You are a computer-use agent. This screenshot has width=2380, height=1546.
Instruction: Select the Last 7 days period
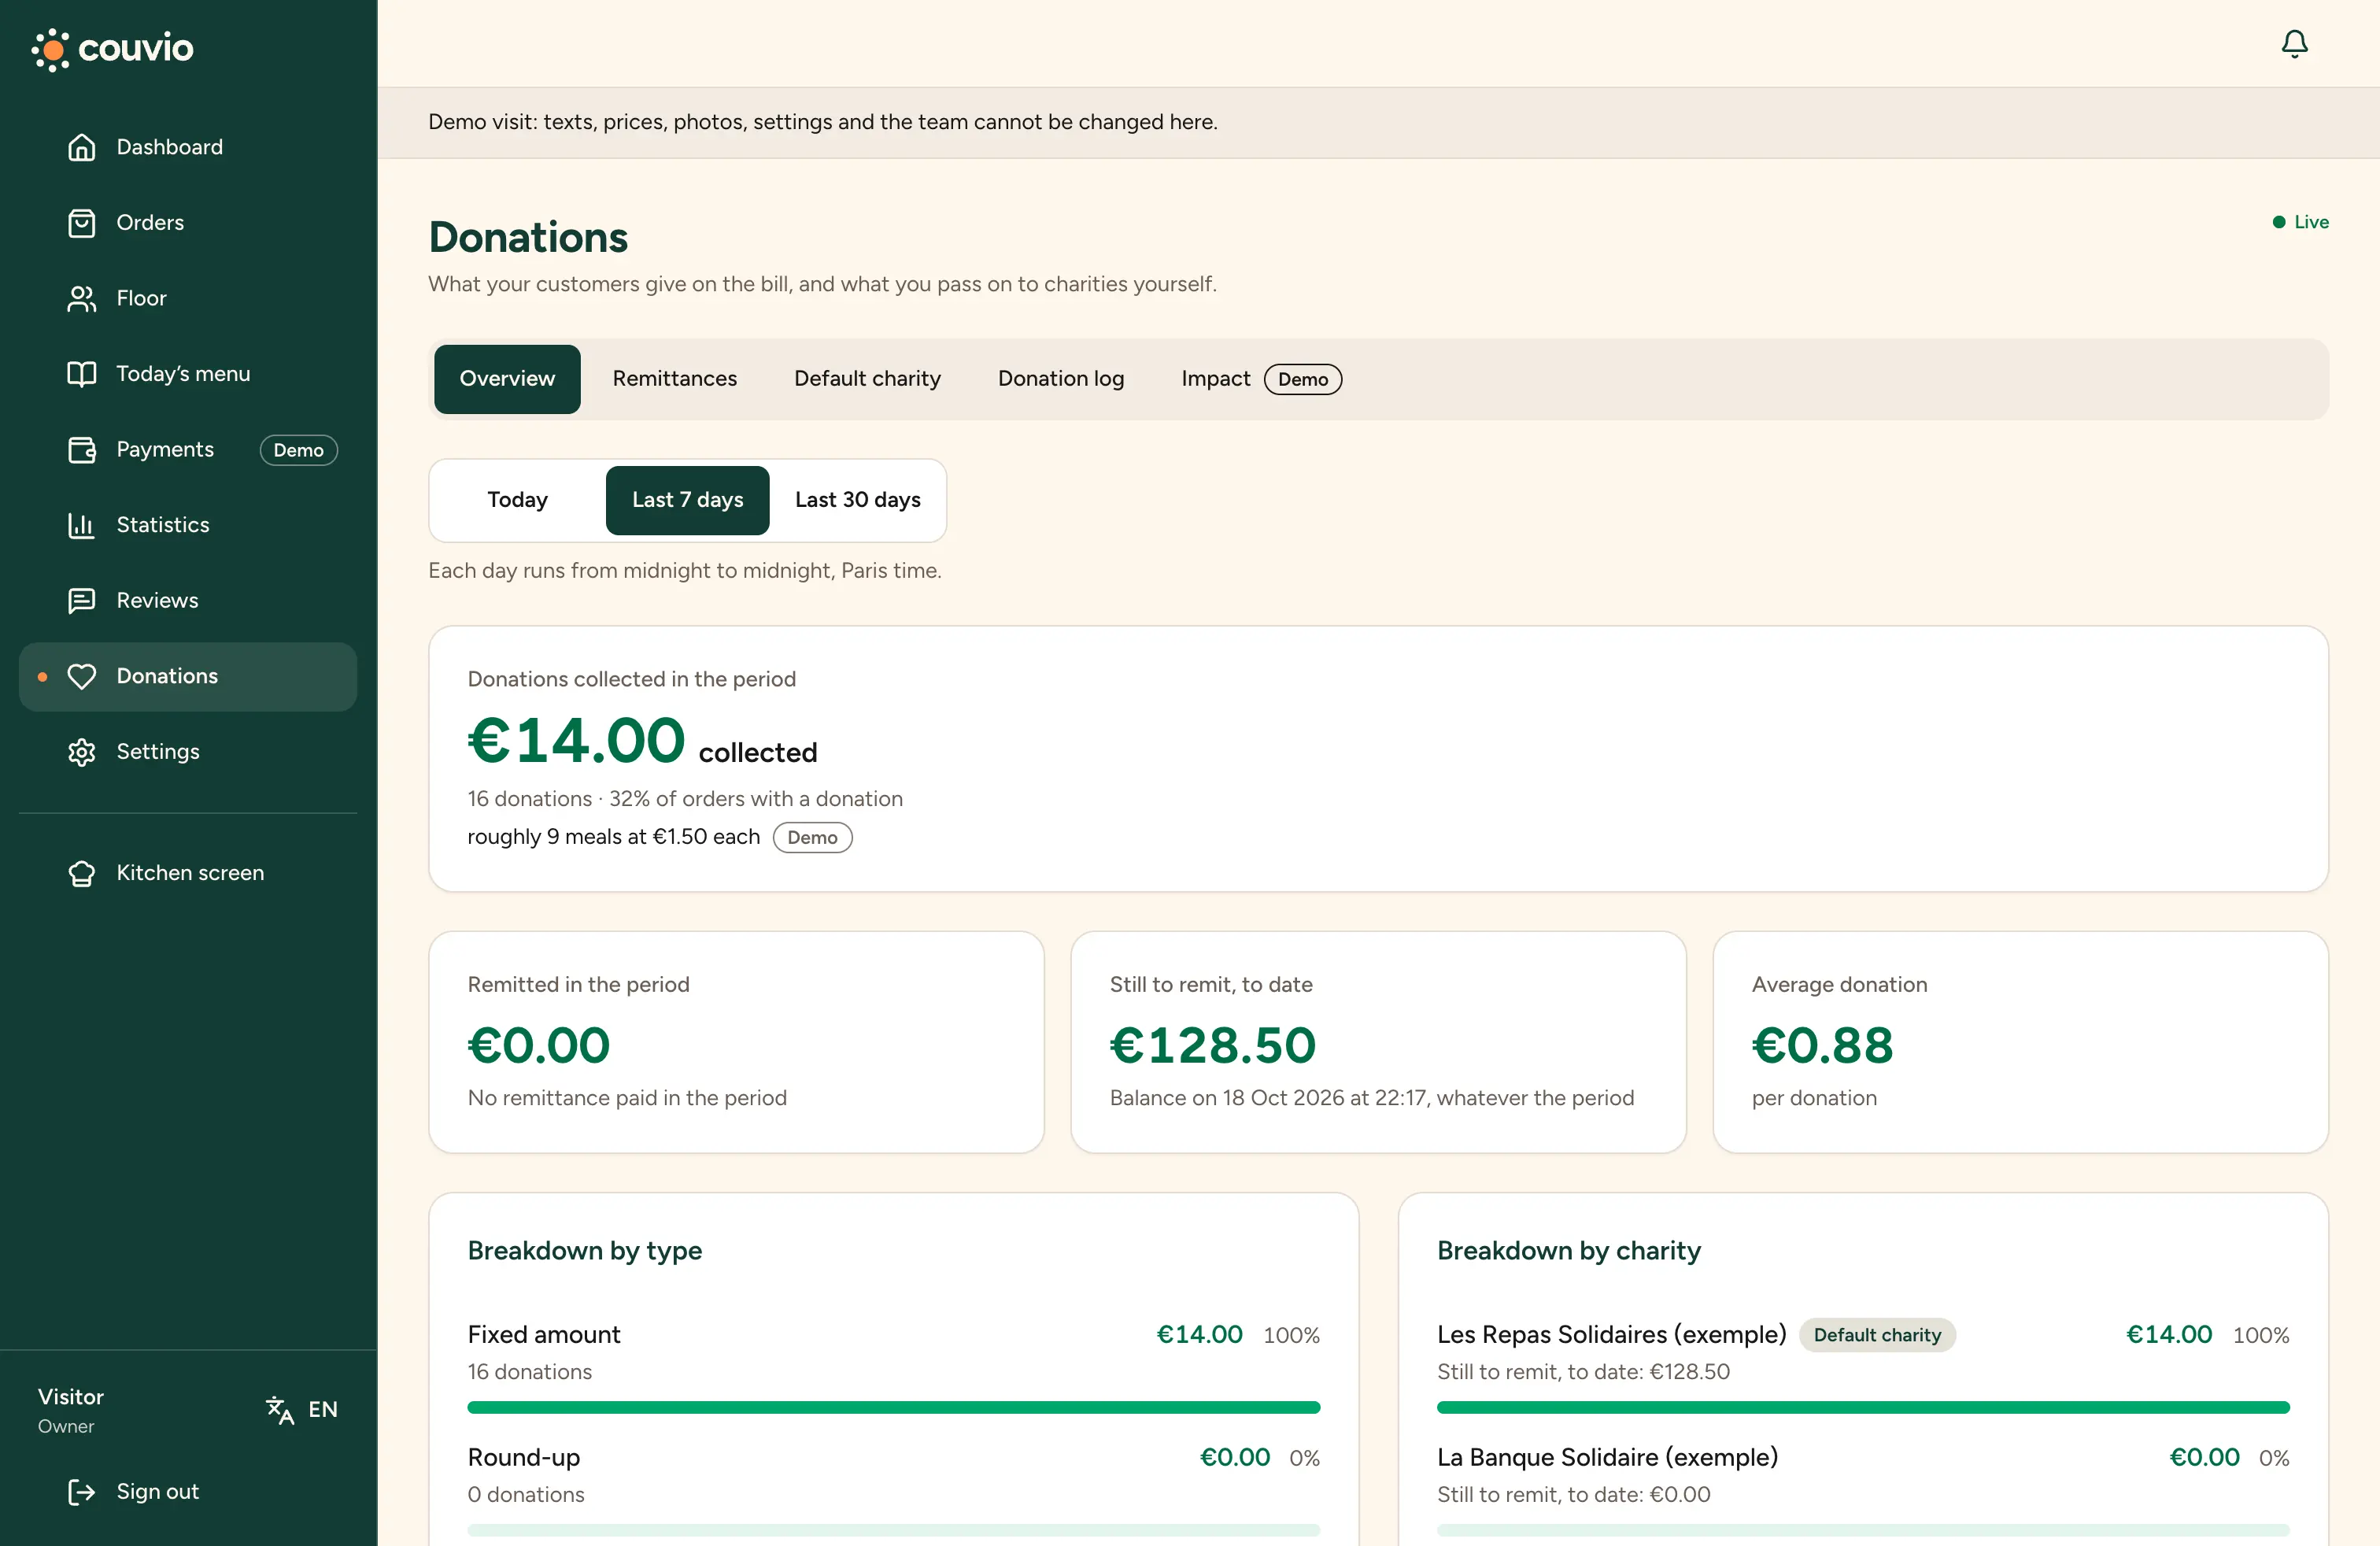(688, 500)
